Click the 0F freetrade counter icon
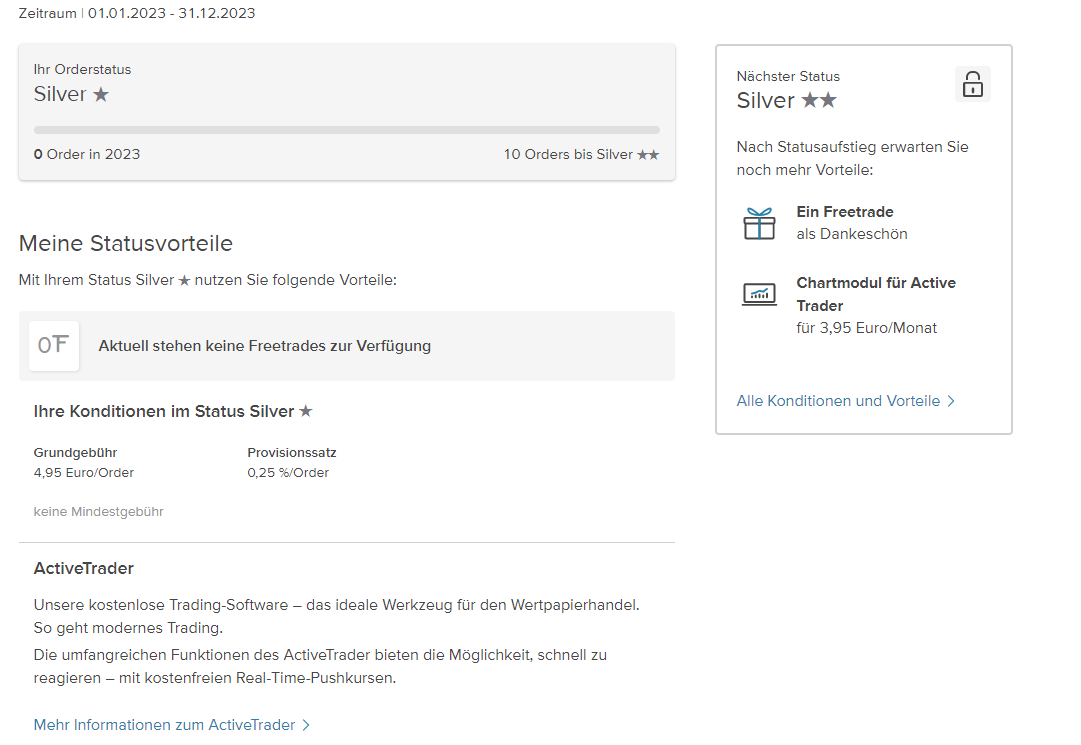1081x745 pixels. [x=54, y=346]
